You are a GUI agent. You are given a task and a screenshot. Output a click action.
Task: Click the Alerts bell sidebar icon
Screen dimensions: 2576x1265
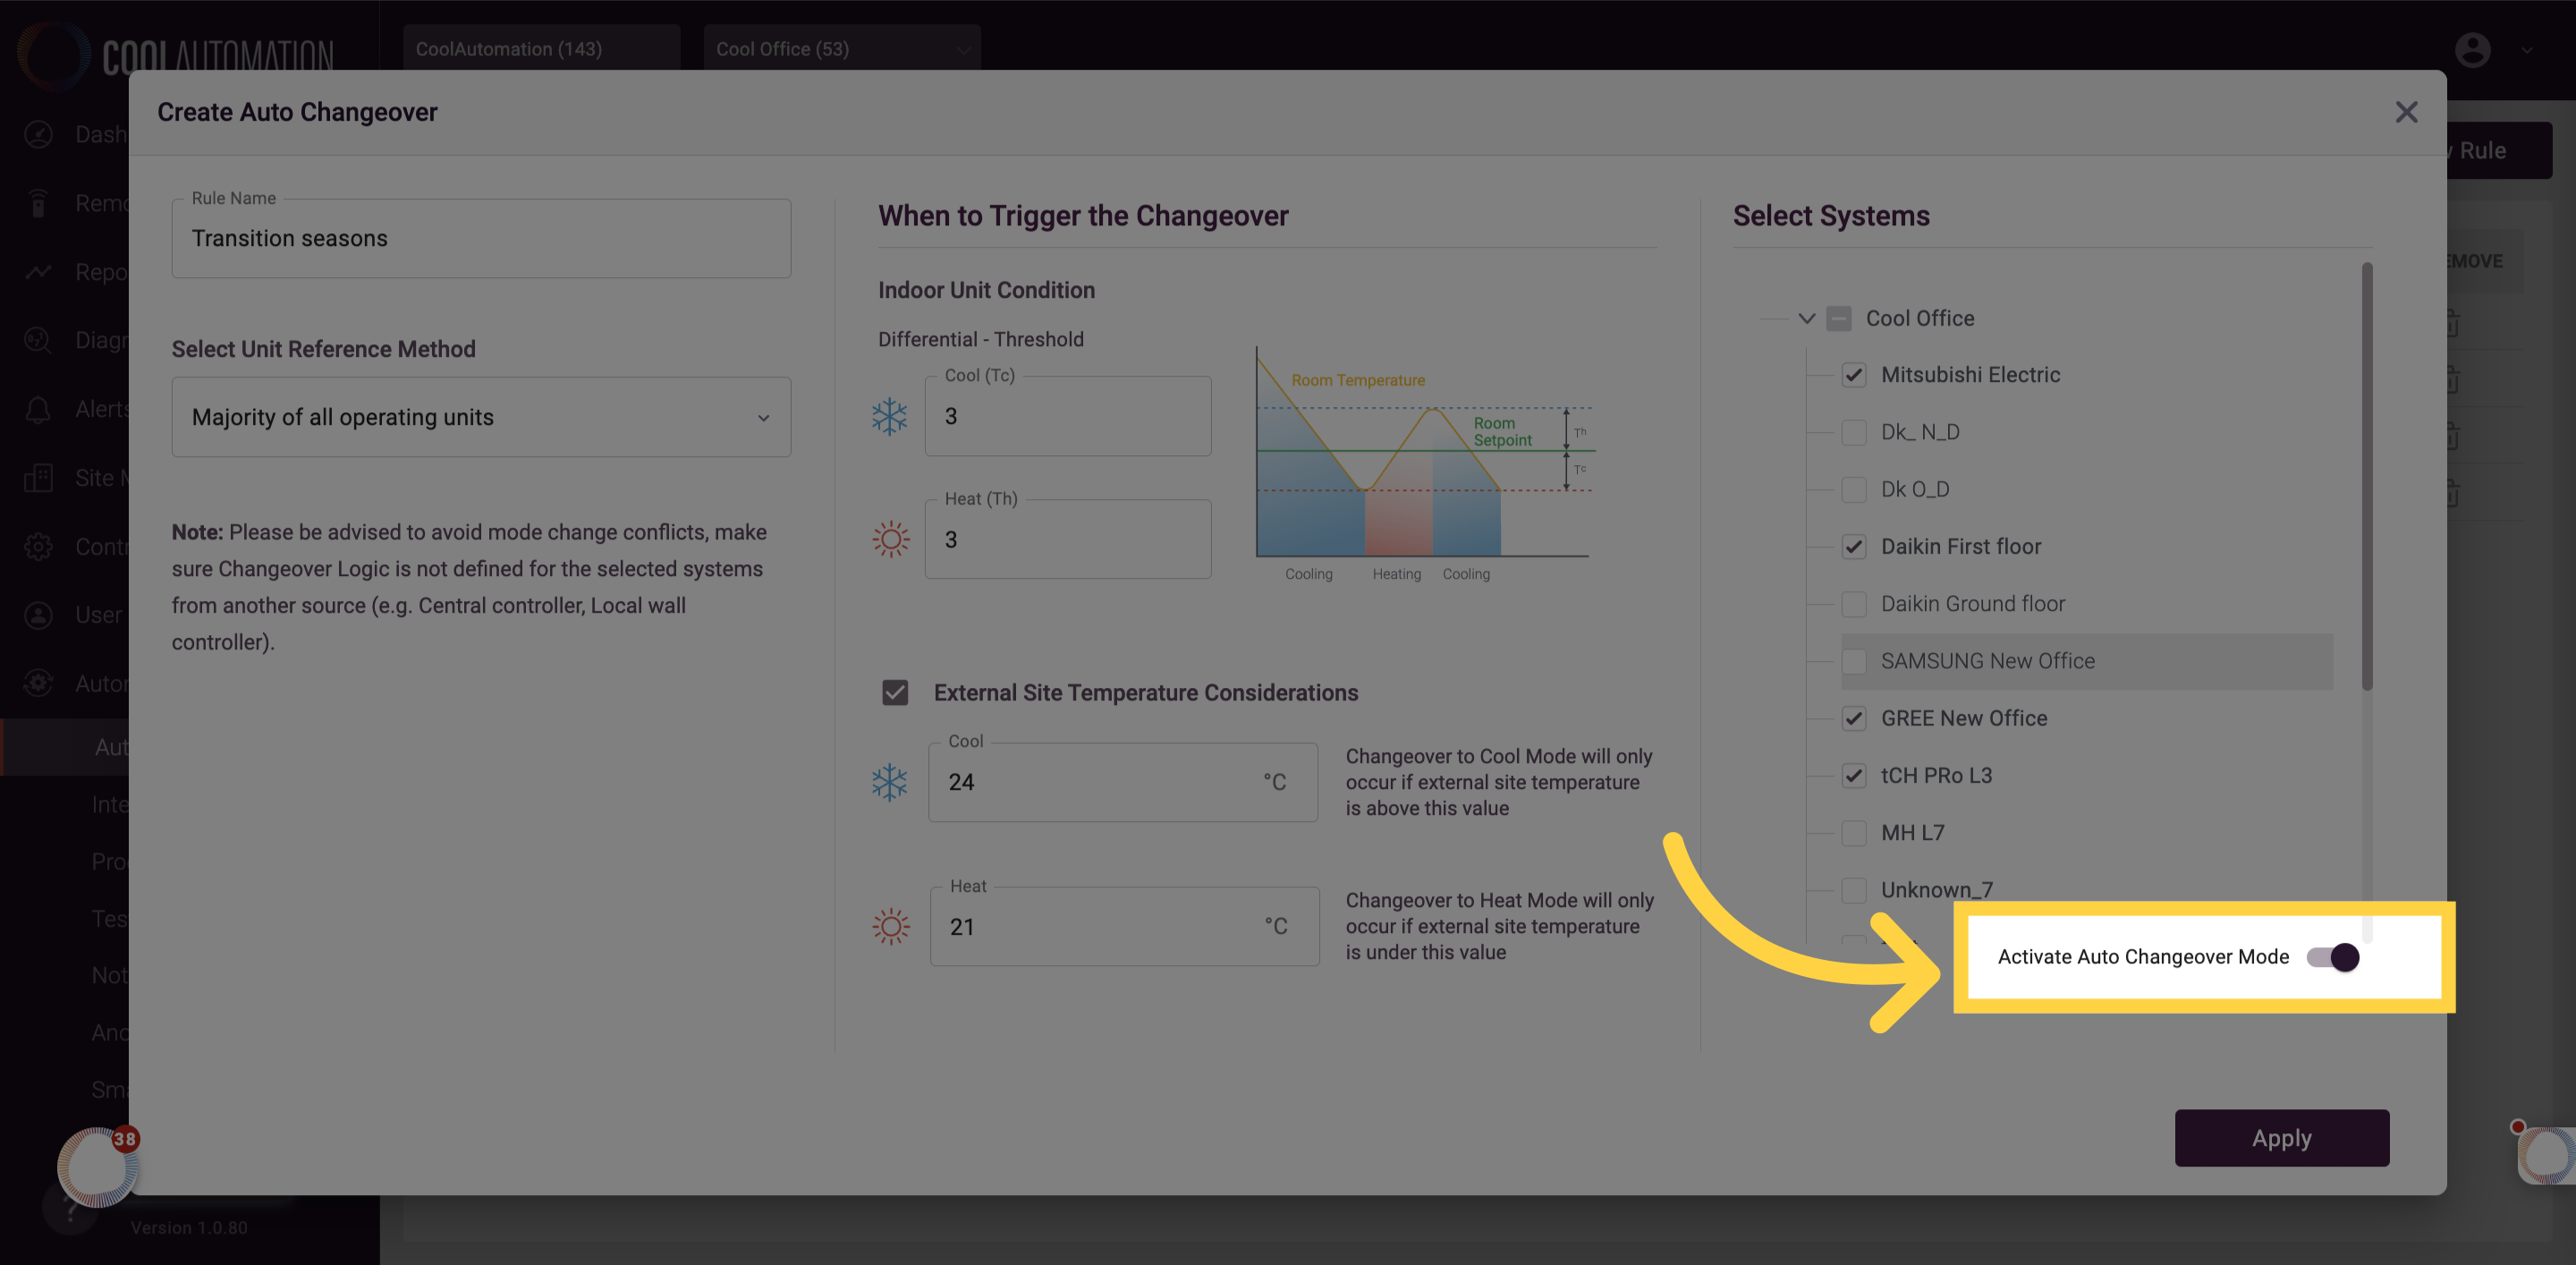point(38,409)
